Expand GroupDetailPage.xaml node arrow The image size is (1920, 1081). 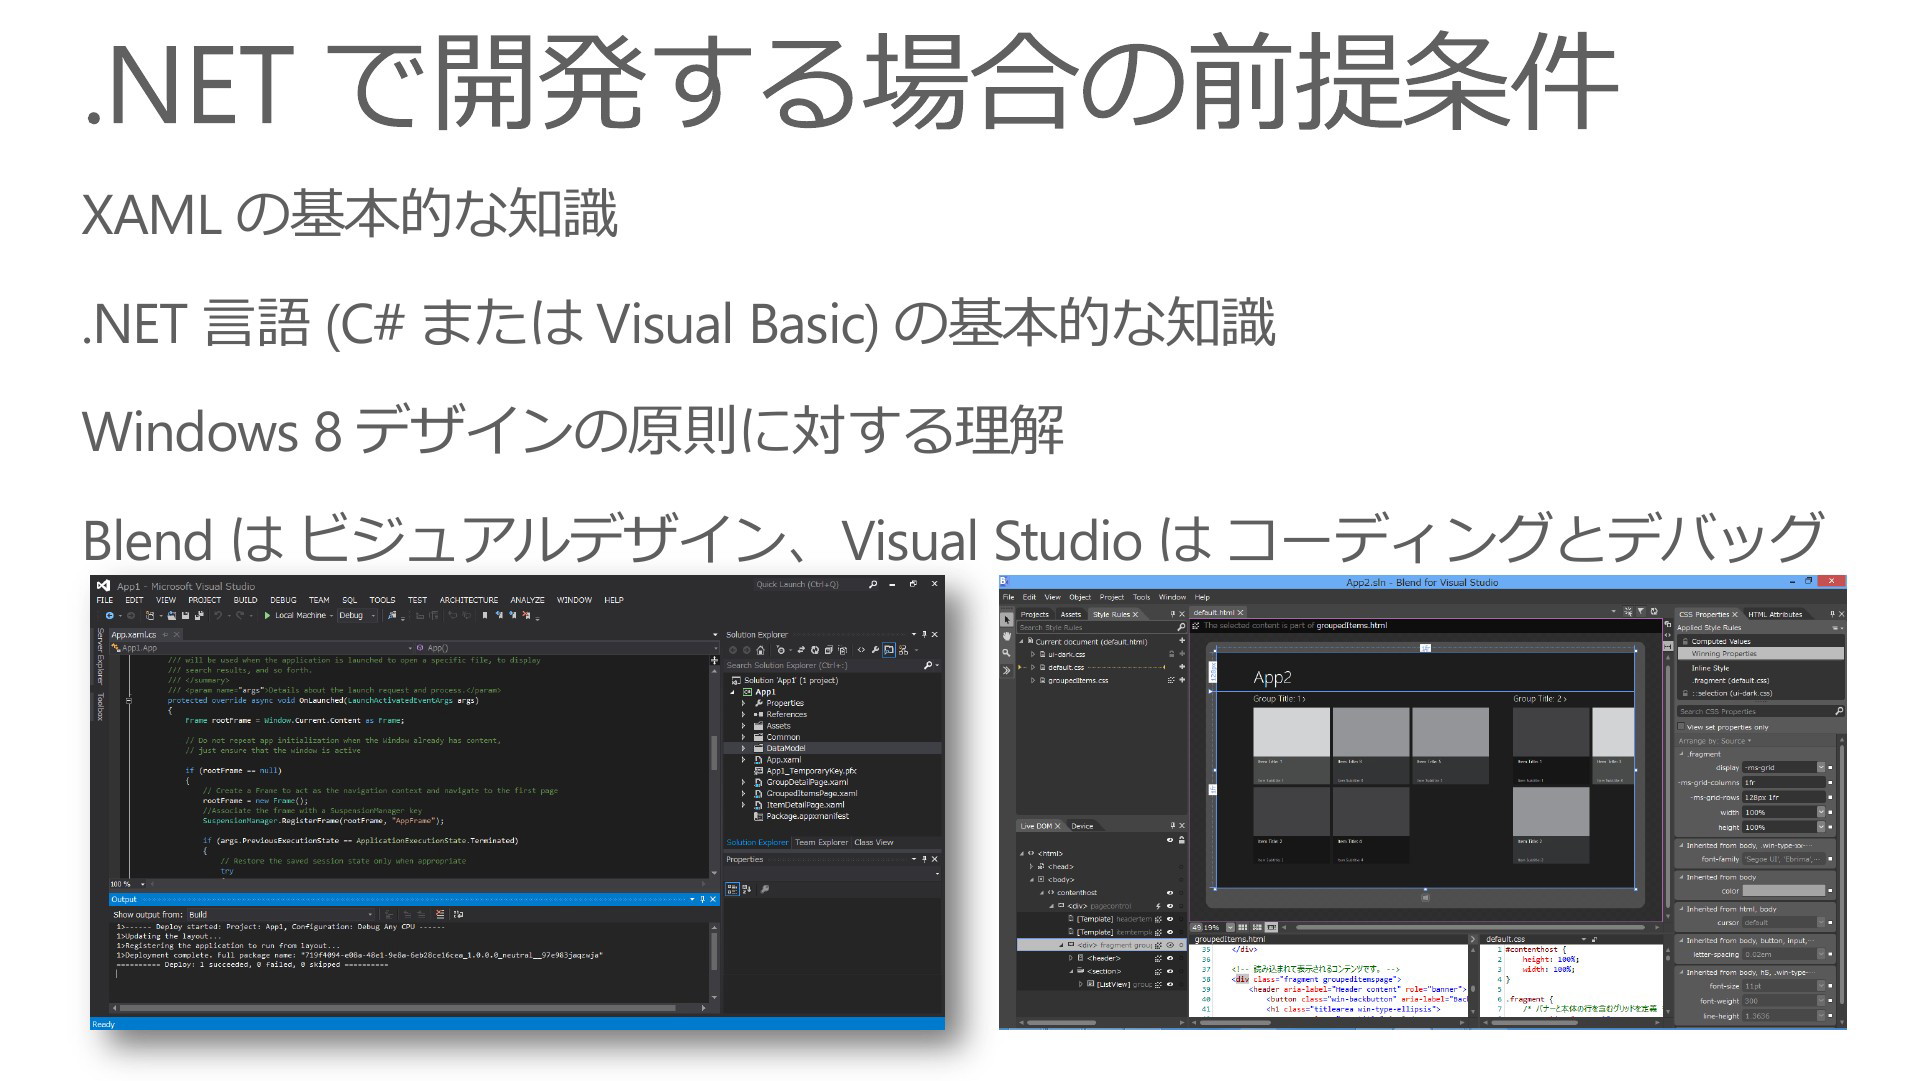[744, 782]
